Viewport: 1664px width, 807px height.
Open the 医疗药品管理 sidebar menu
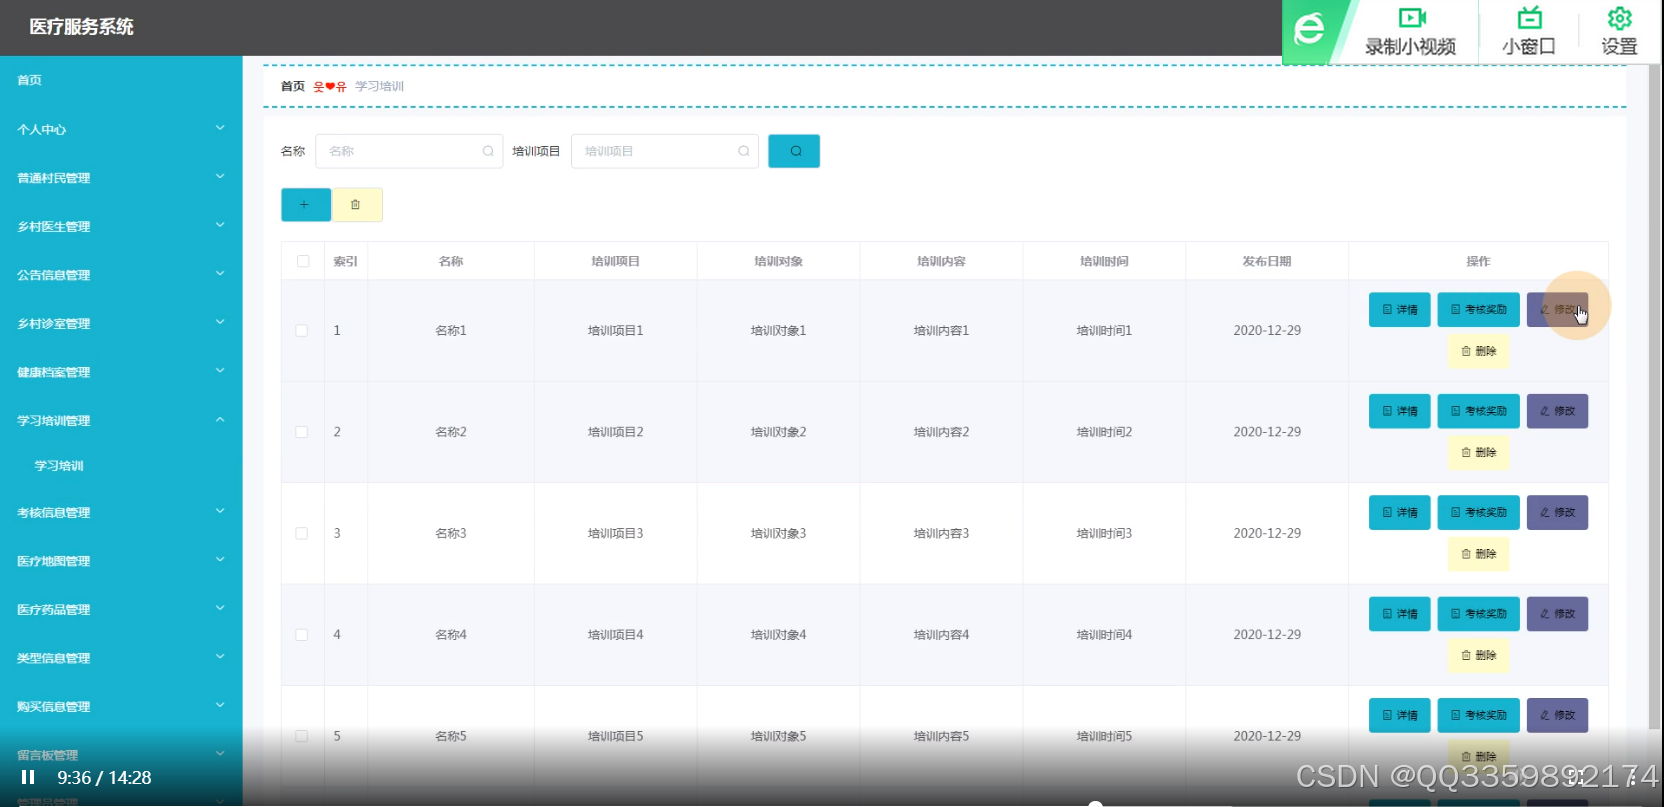click(121, 609)
